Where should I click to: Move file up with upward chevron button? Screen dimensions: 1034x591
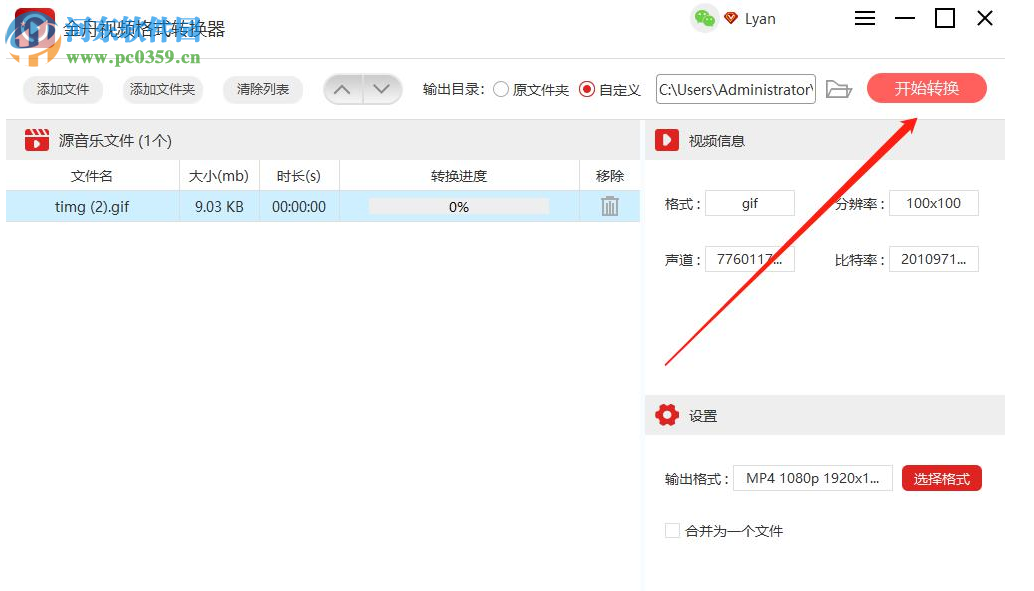(x=343, y=89)
